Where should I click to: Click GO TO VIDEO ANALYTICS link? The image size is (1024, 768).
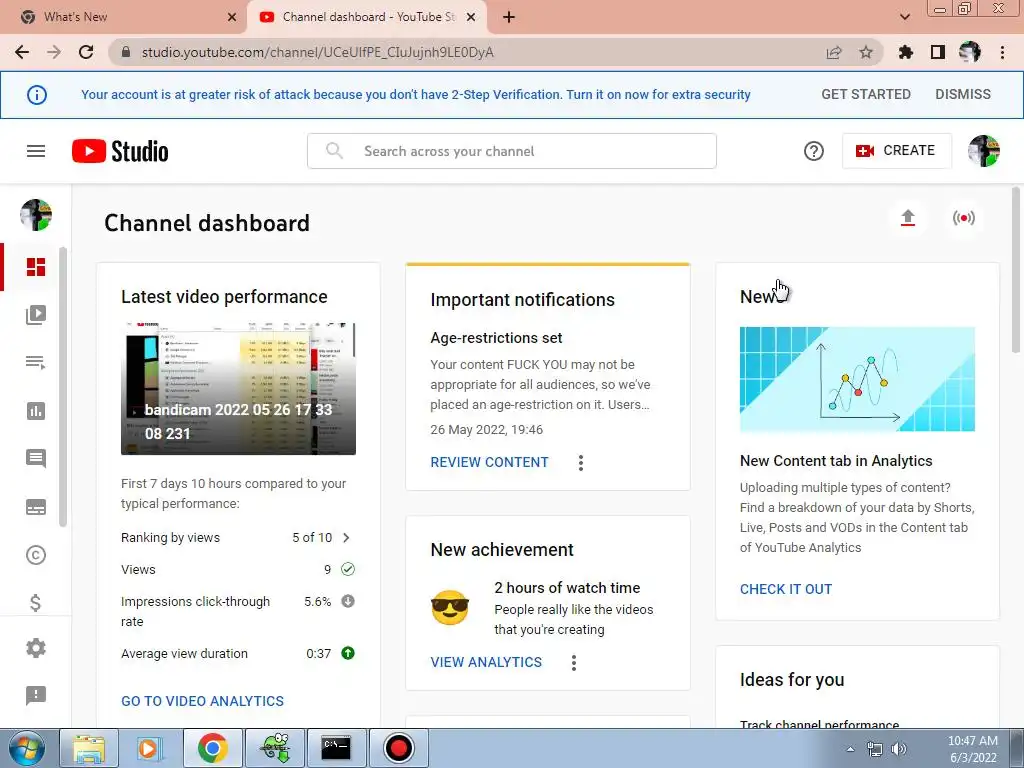tap(202, 701)
